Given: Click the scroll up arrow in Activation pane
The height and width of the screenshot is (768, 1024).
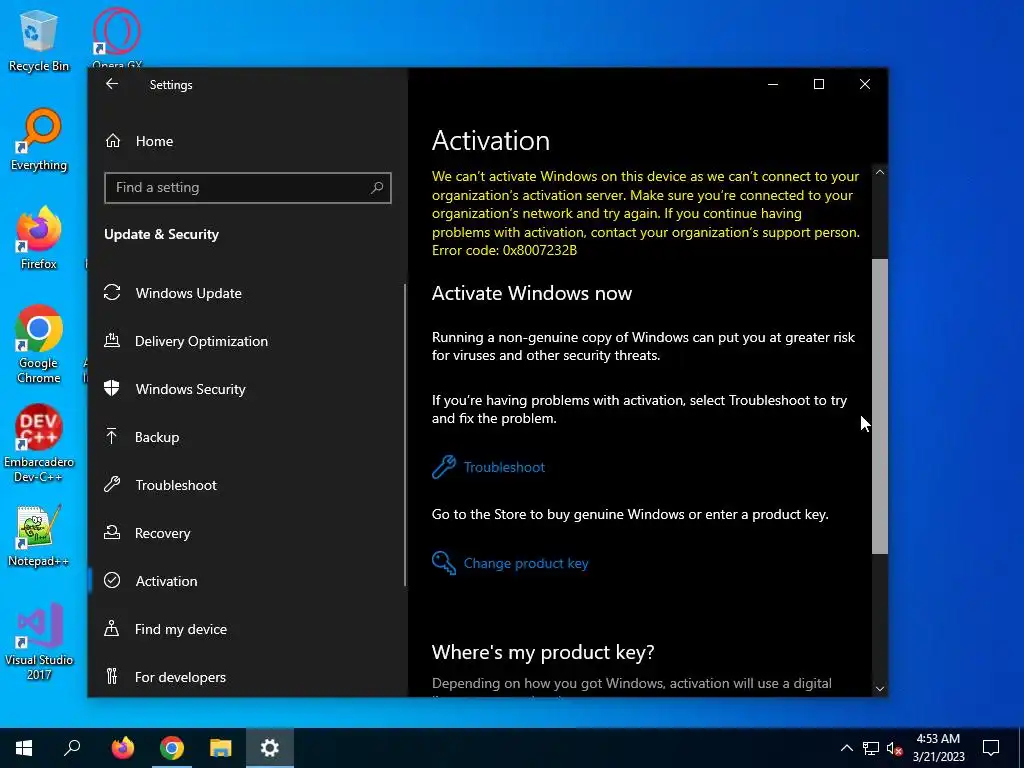Looking at the screenshot, I should pos(880,172).
